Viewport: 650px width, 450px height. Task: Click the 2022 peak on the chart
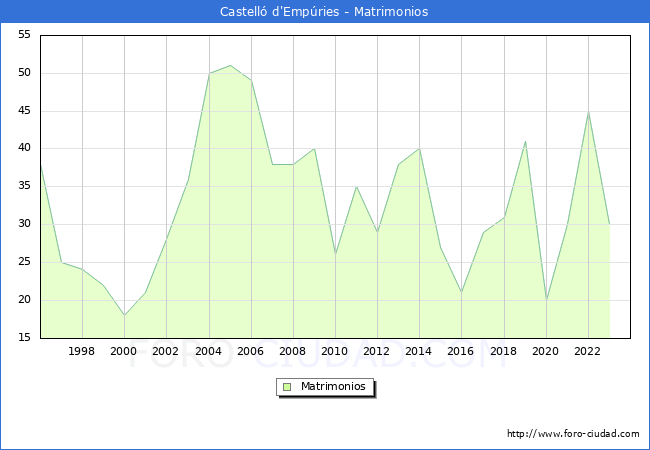(x=588, y=111)
